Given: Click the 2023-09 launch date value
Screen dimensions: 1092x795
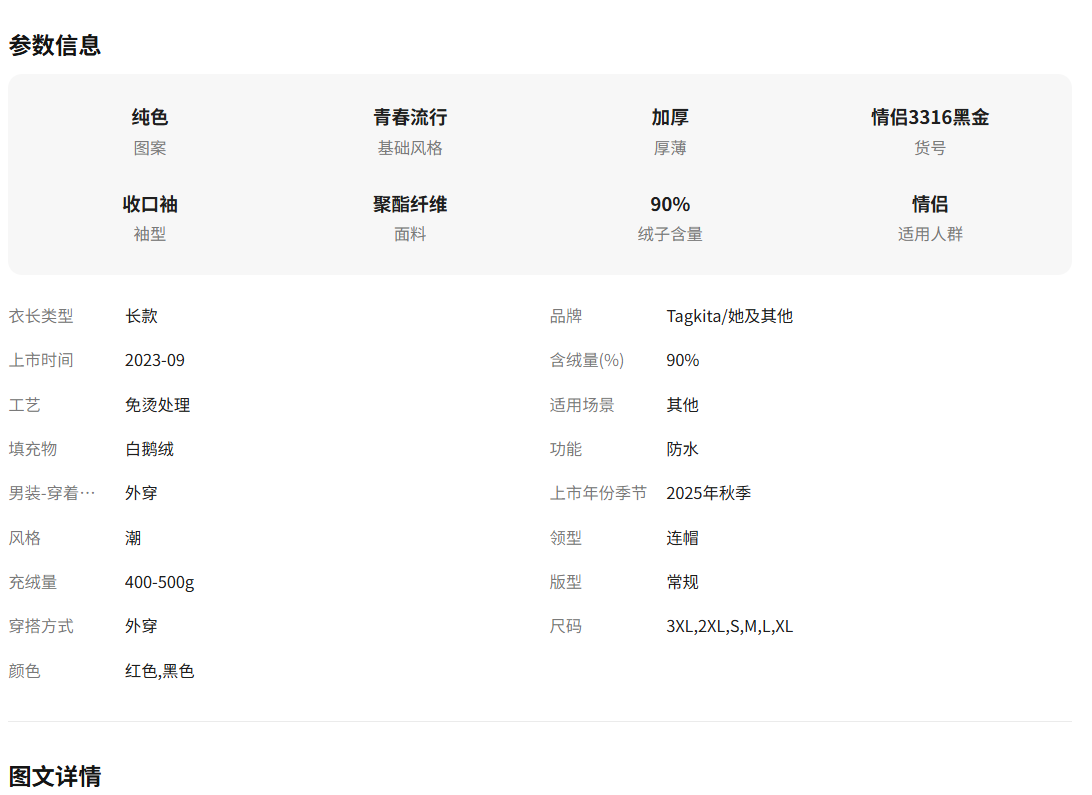Looking at the screenshot, I should (x=155, y=360).
